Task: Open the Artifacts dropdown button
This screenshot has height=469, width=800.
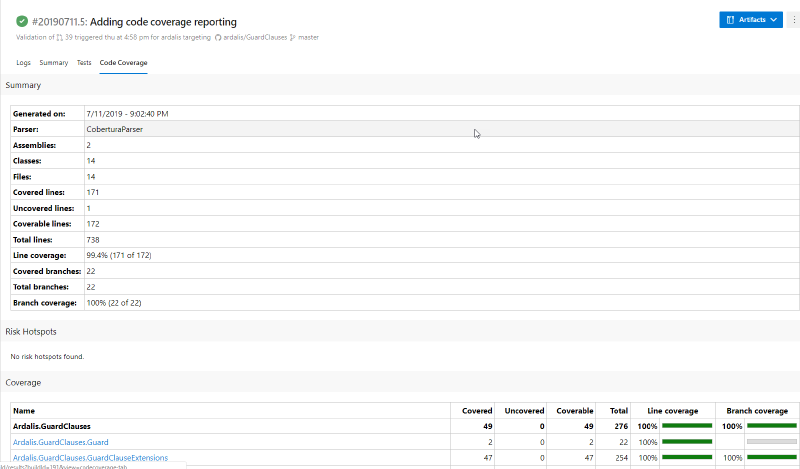Action: coord(751,19)
